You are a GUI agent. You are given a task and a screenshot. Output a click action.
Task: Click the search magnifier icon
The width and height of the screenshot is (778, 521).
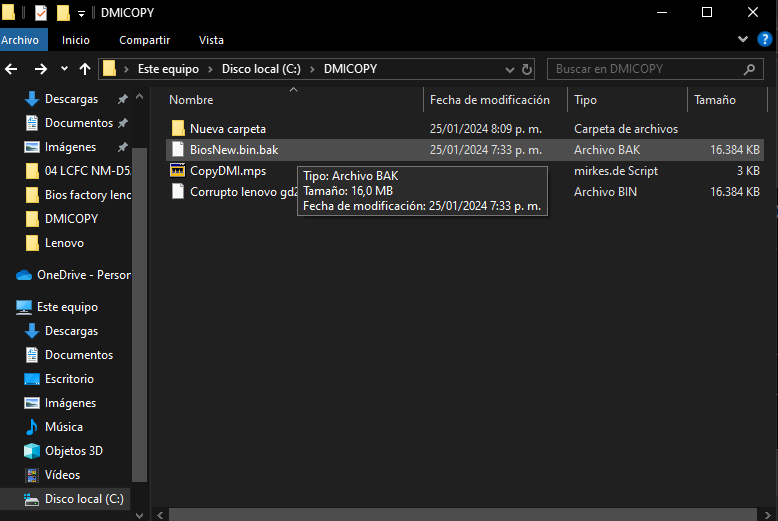click(749, 69)
